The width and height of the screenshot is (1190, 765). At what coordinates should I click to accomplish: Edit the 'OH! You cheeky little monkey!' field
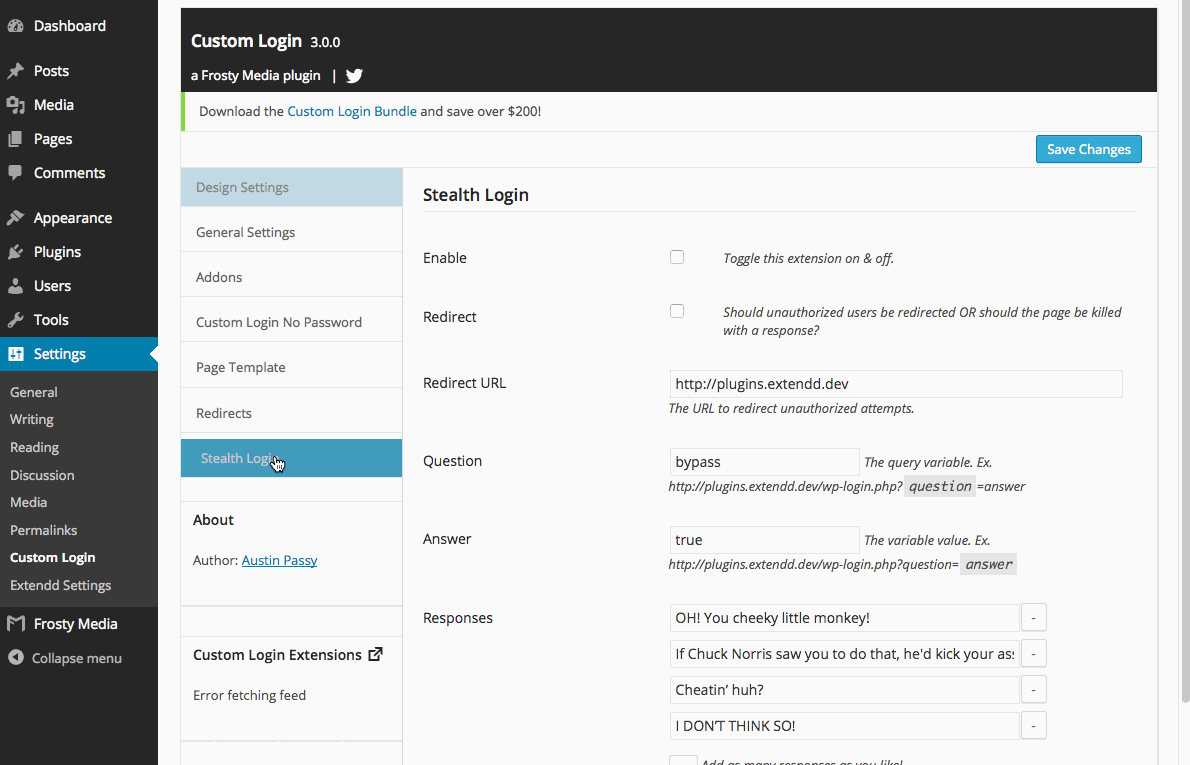[x=844, y=618]
